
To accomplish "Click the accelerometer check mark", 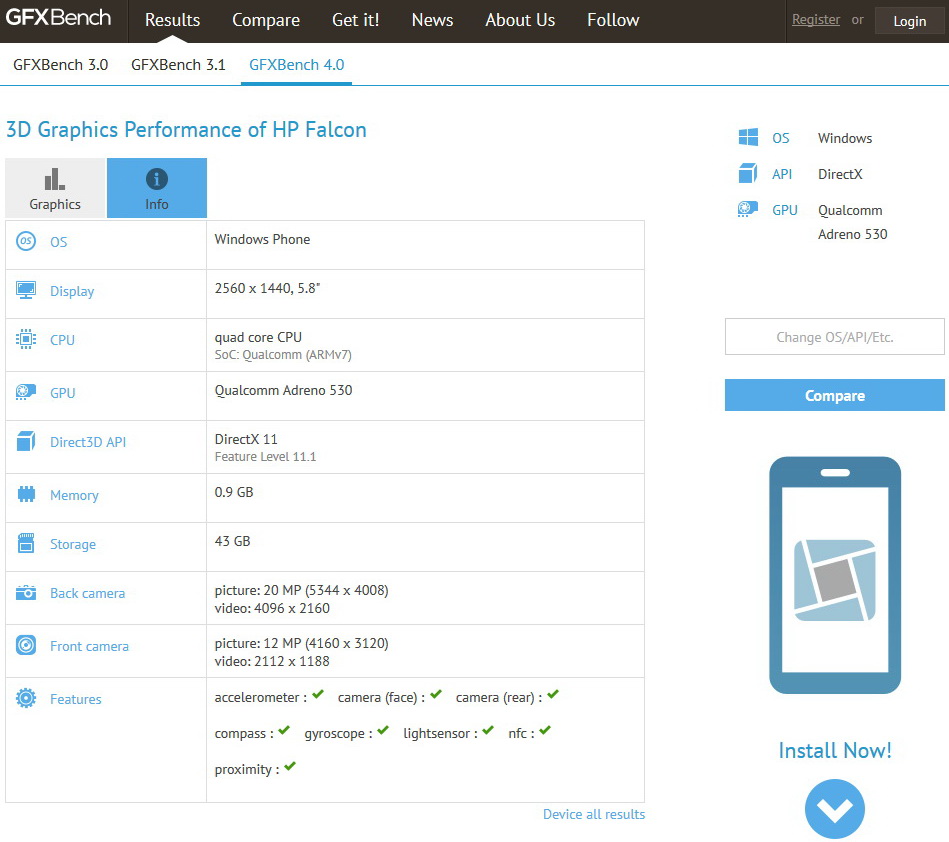I will click(x=318, y=694).
